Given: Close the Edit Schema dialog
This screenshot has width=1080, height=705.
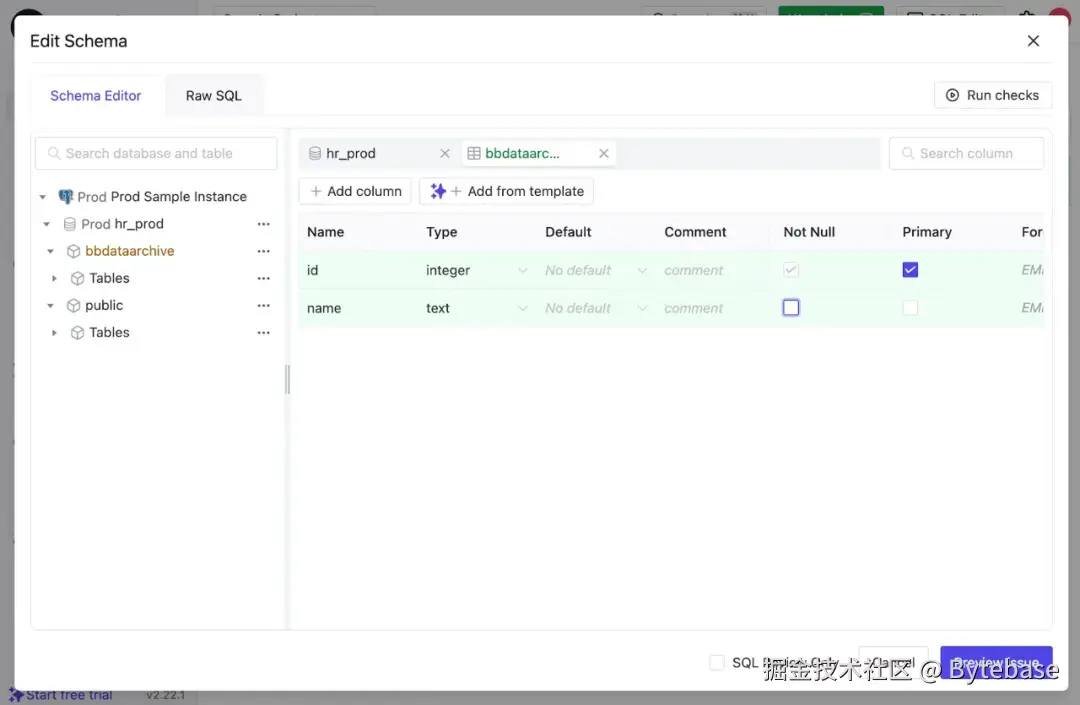Looking at the screenshot, I should 1032,41.
